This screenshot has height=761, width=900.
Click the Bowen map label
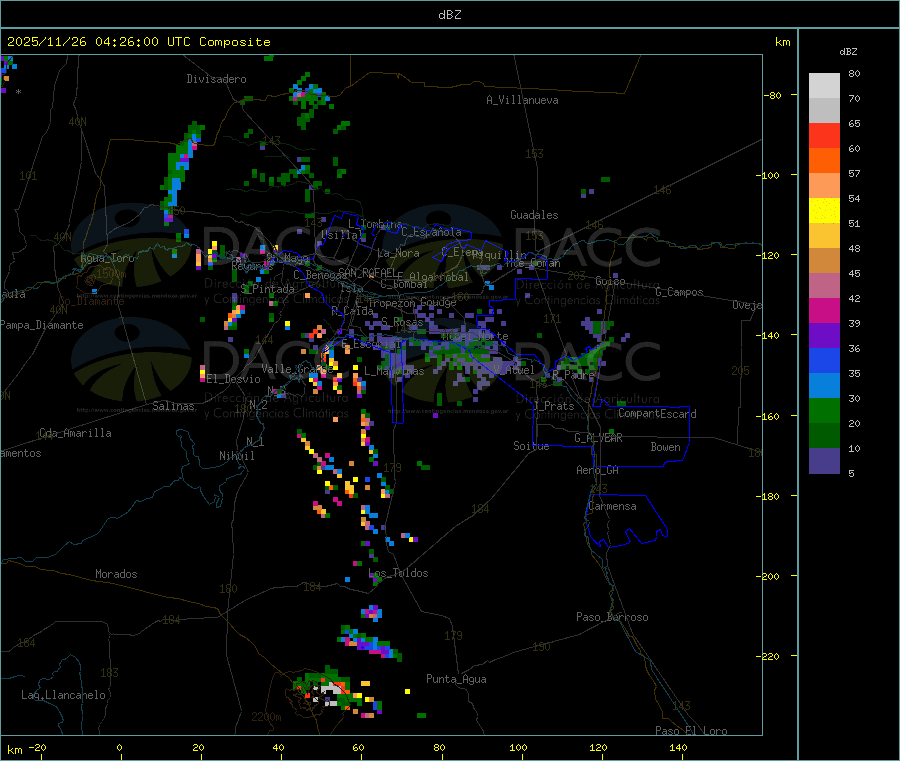pyautogui.click(x=665, y=446)
